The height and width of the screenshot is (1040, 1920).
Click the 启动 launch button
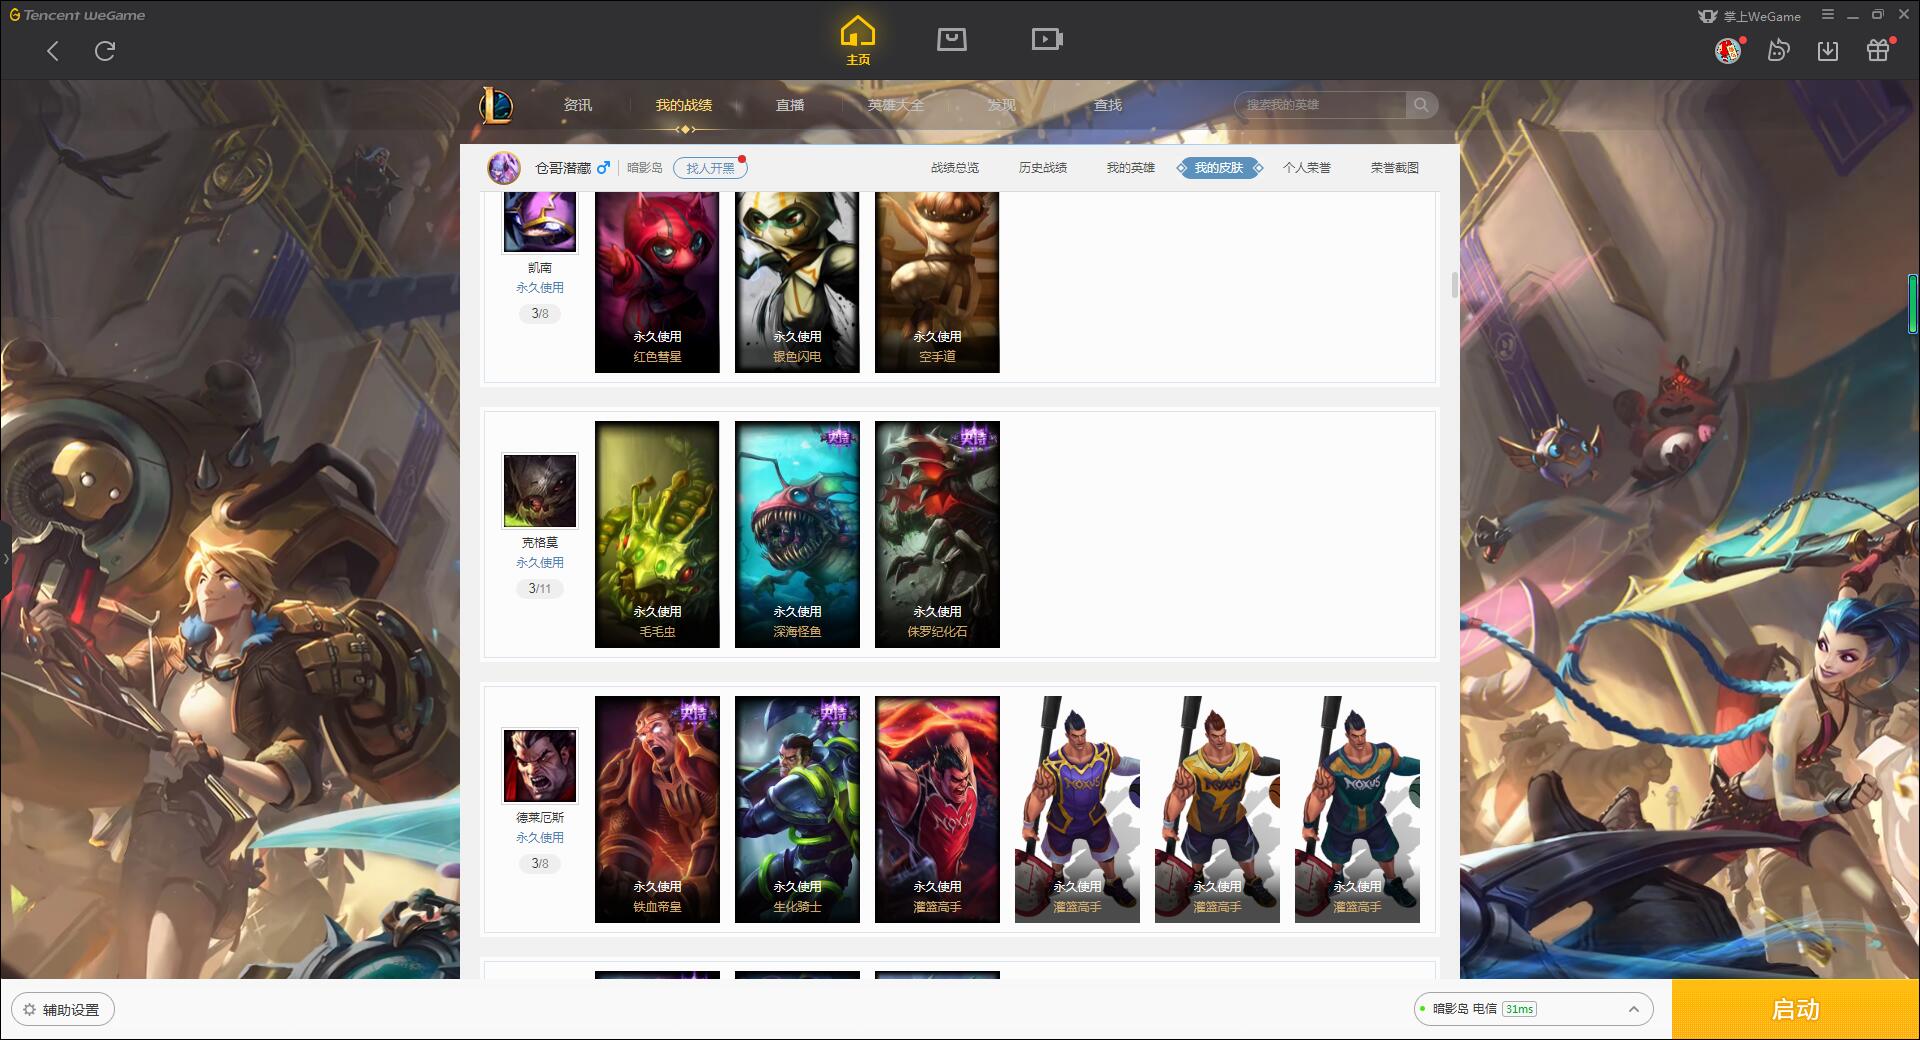pyautogui.click(x=1795, y=1010)
